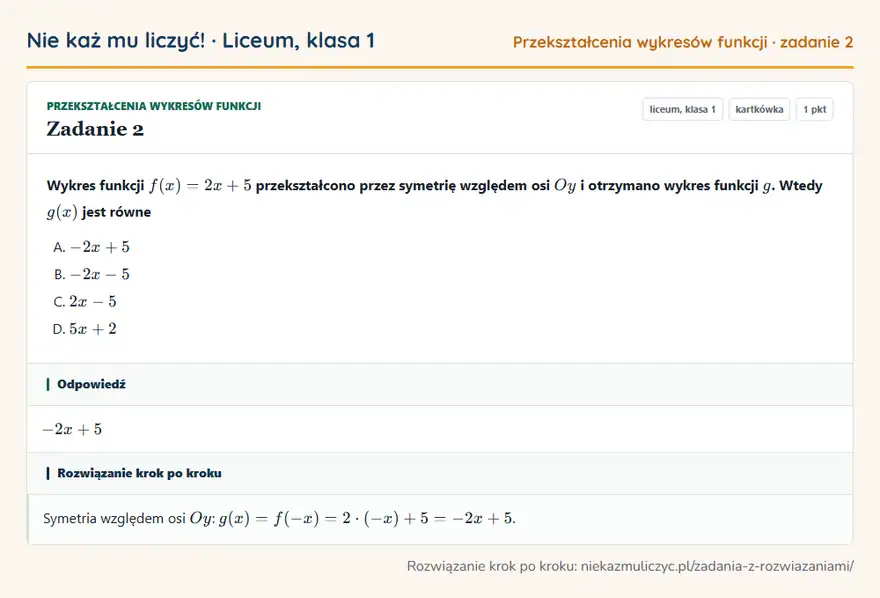Click the 'kartkówka' tag
Screen dimensions: 880x598
point(759,109)
